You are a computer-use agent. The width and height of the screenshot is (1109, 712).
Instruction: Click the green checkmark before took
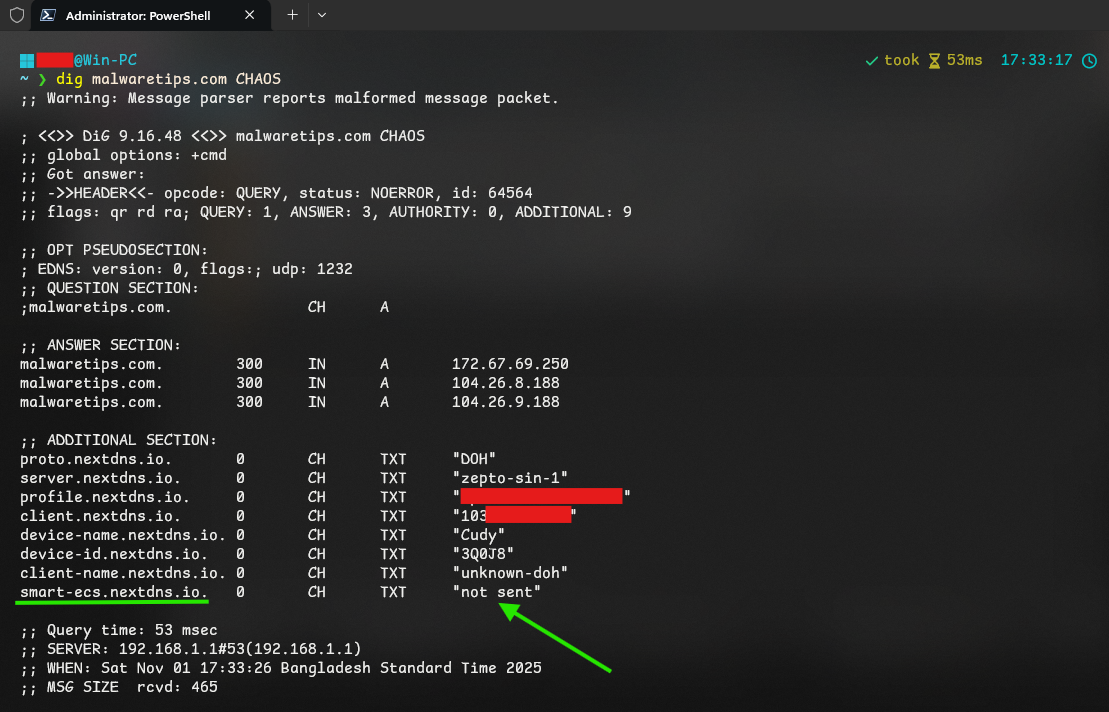(x=871, y=61)
